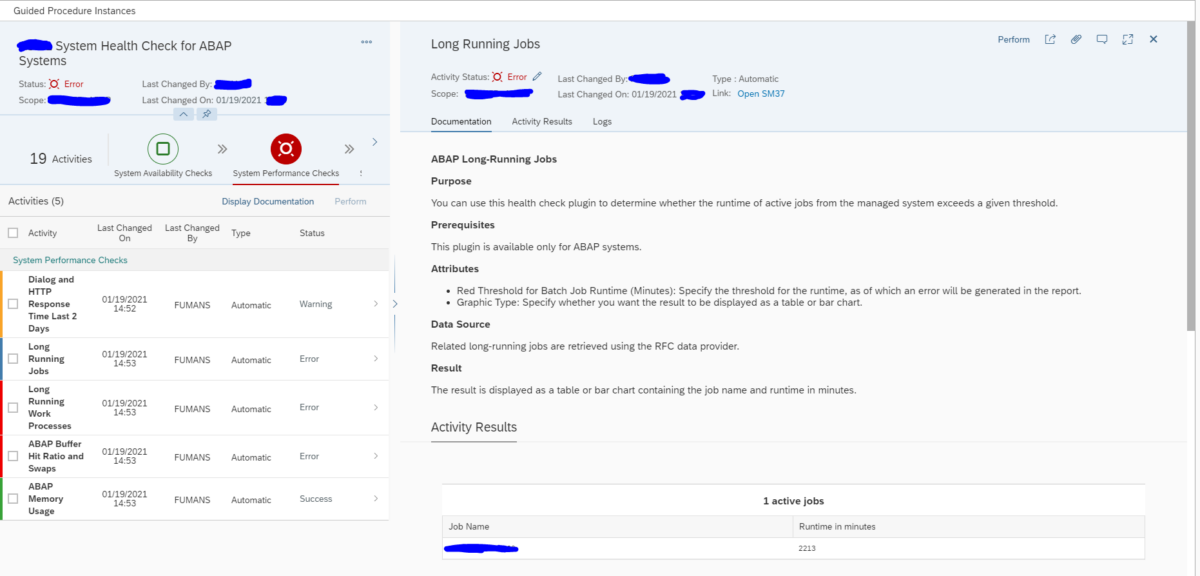Select the System Performance Checks red icon
Viewport: 1200px width, 576px height.
(286, 148)
